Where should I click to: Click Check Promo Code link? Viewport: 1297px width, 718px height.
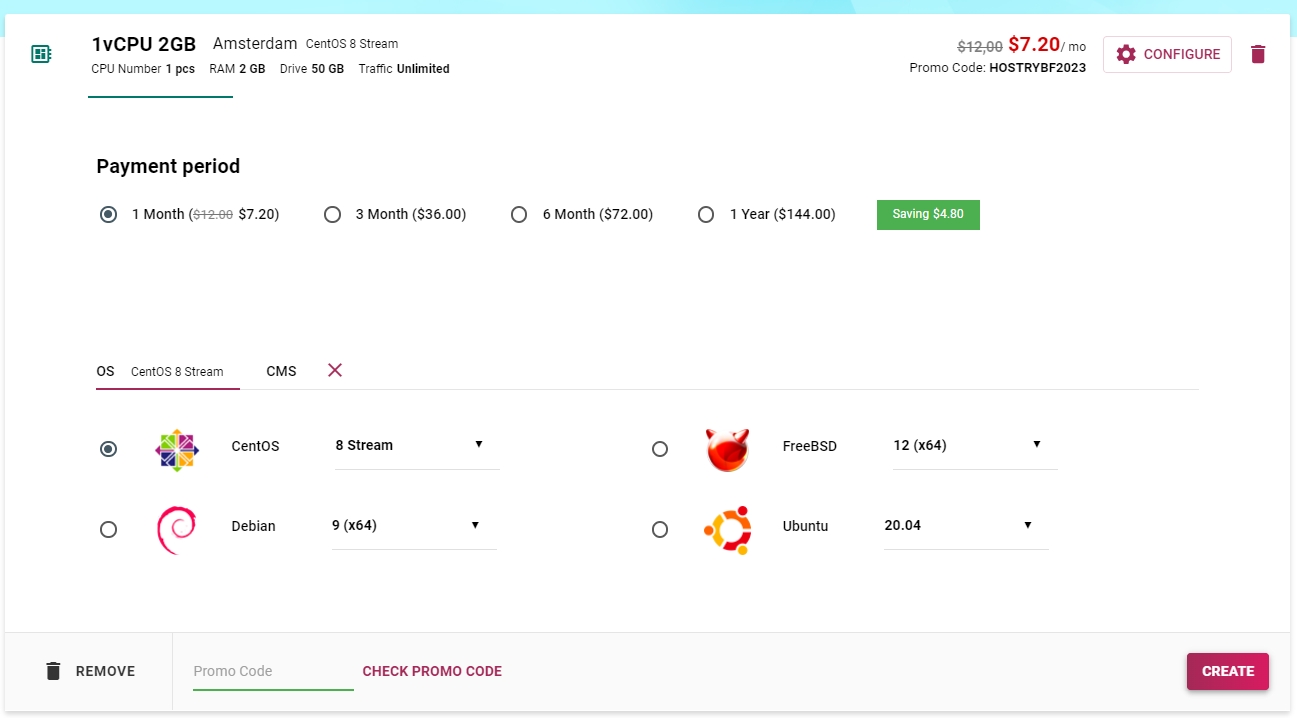[432, 671]
